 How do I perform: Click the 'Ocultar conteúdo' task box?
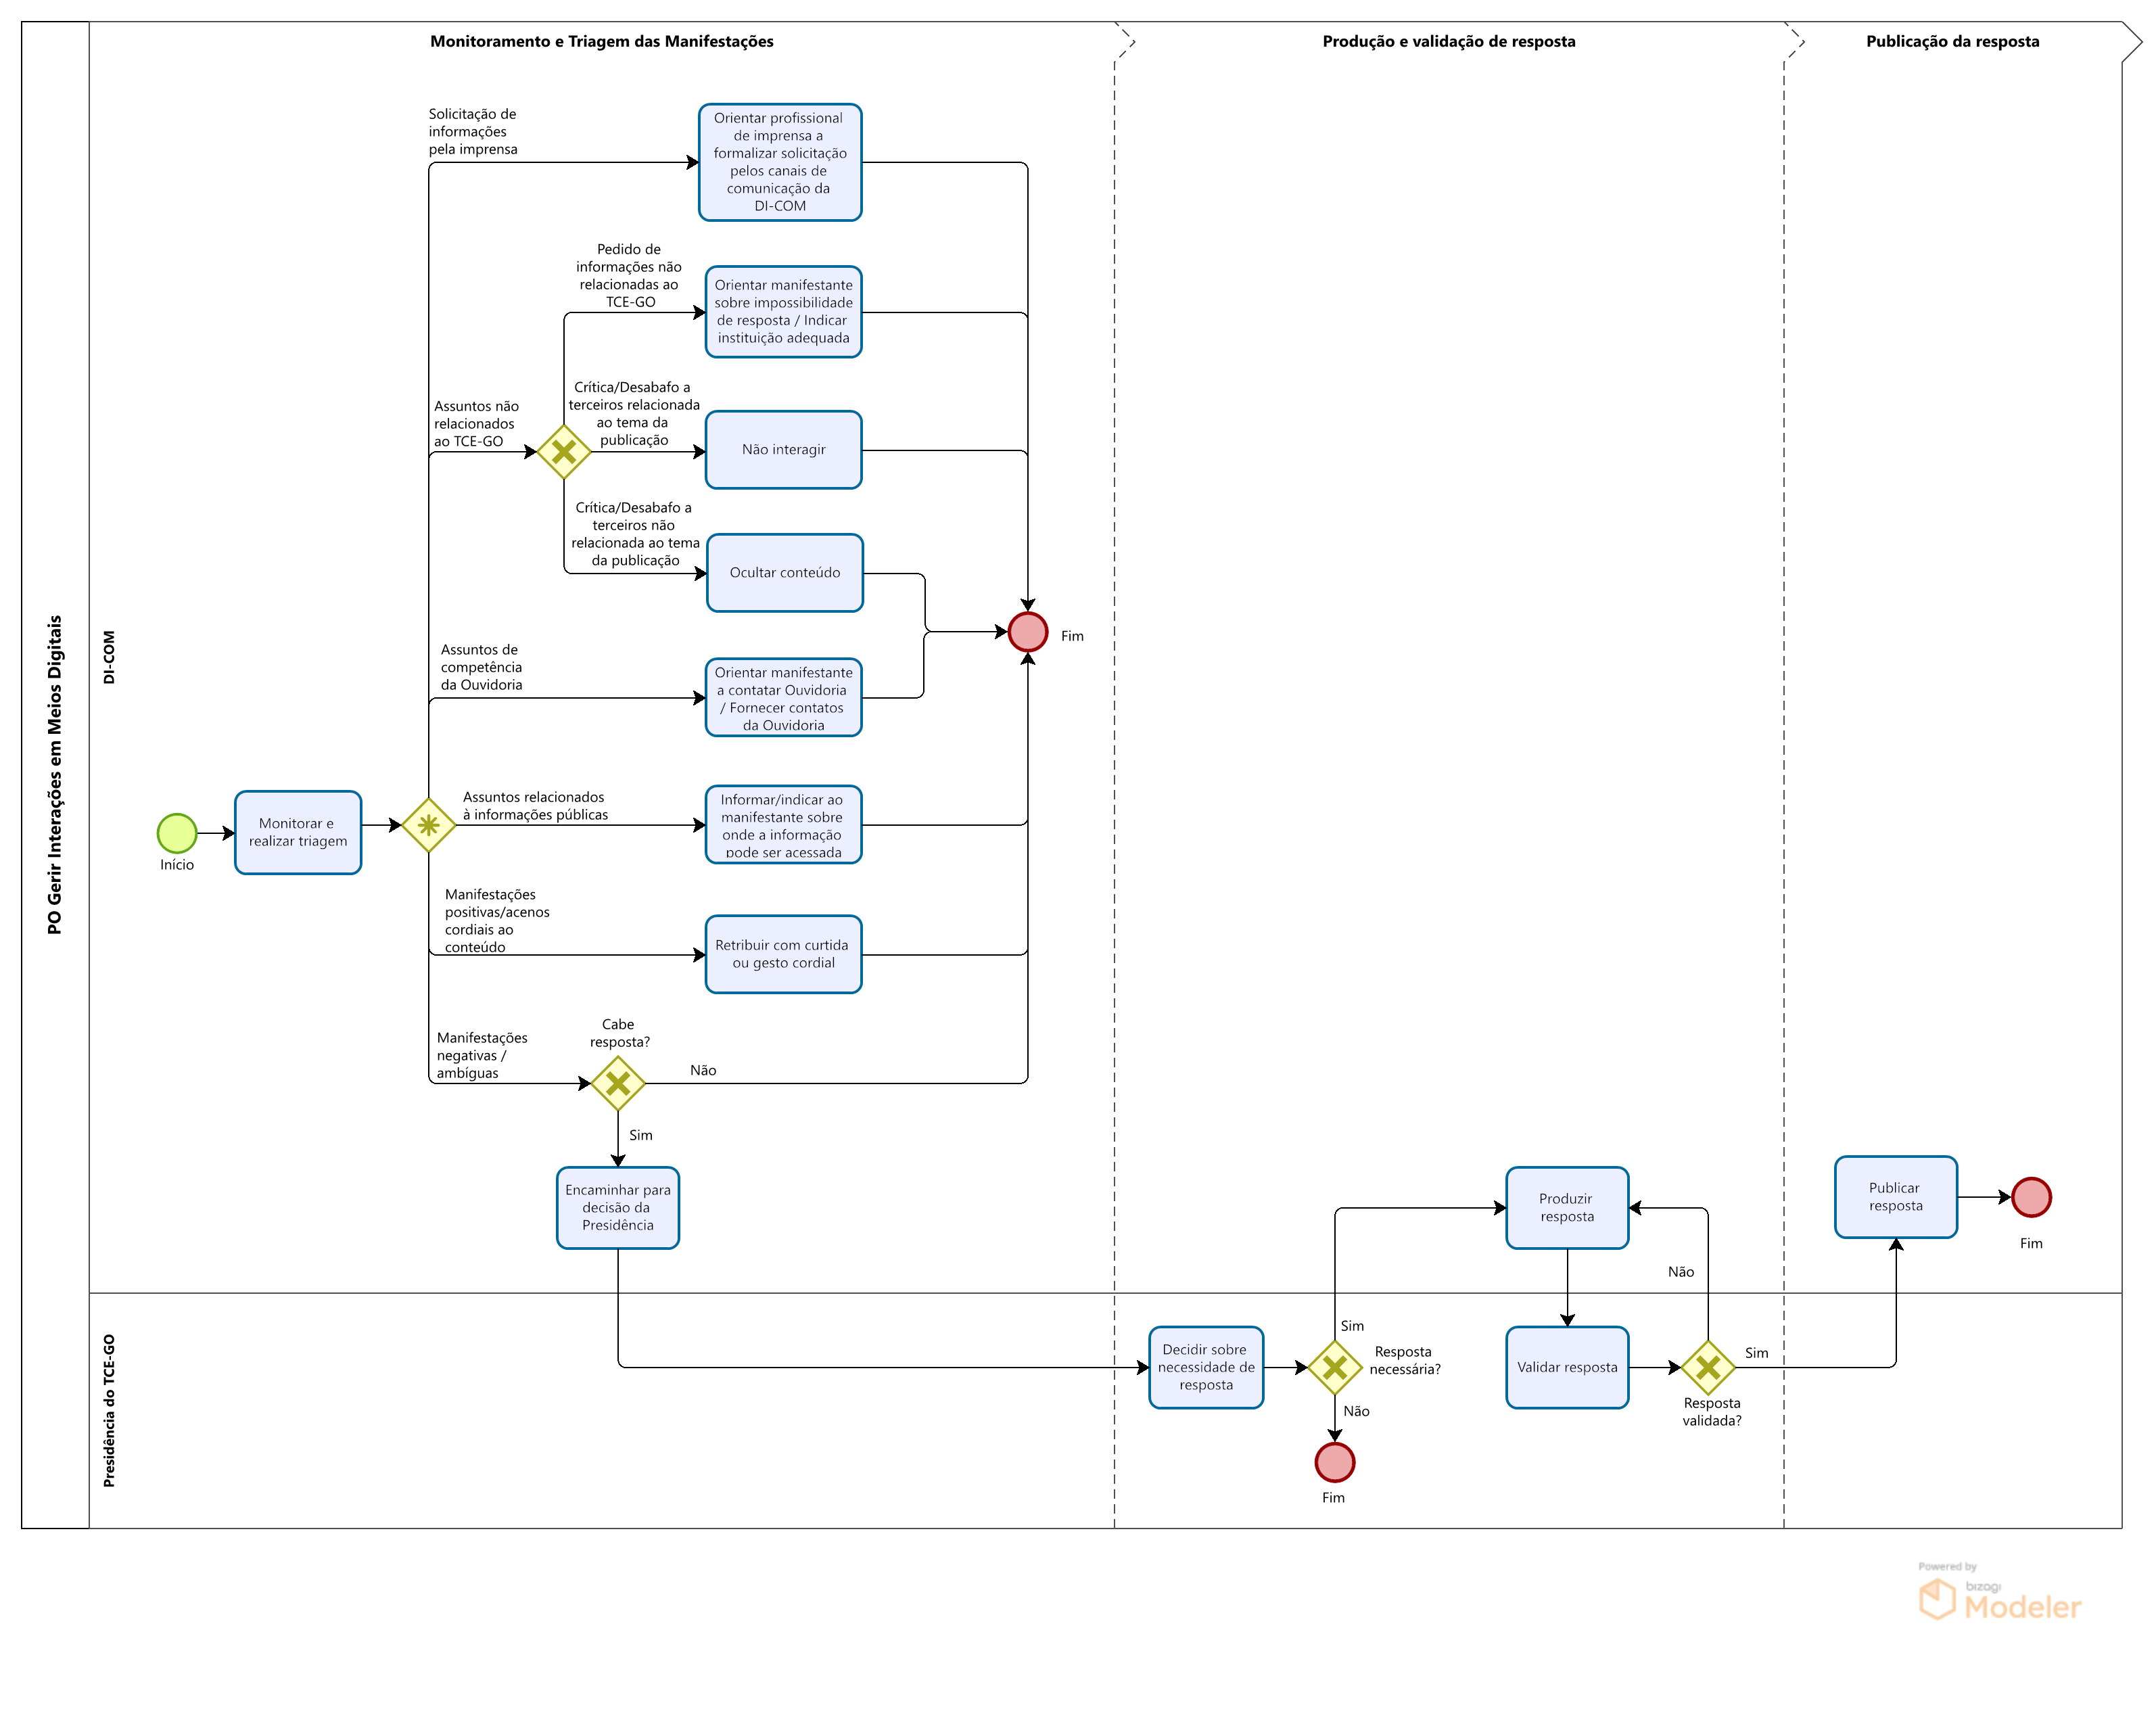(x=785, y=573)
